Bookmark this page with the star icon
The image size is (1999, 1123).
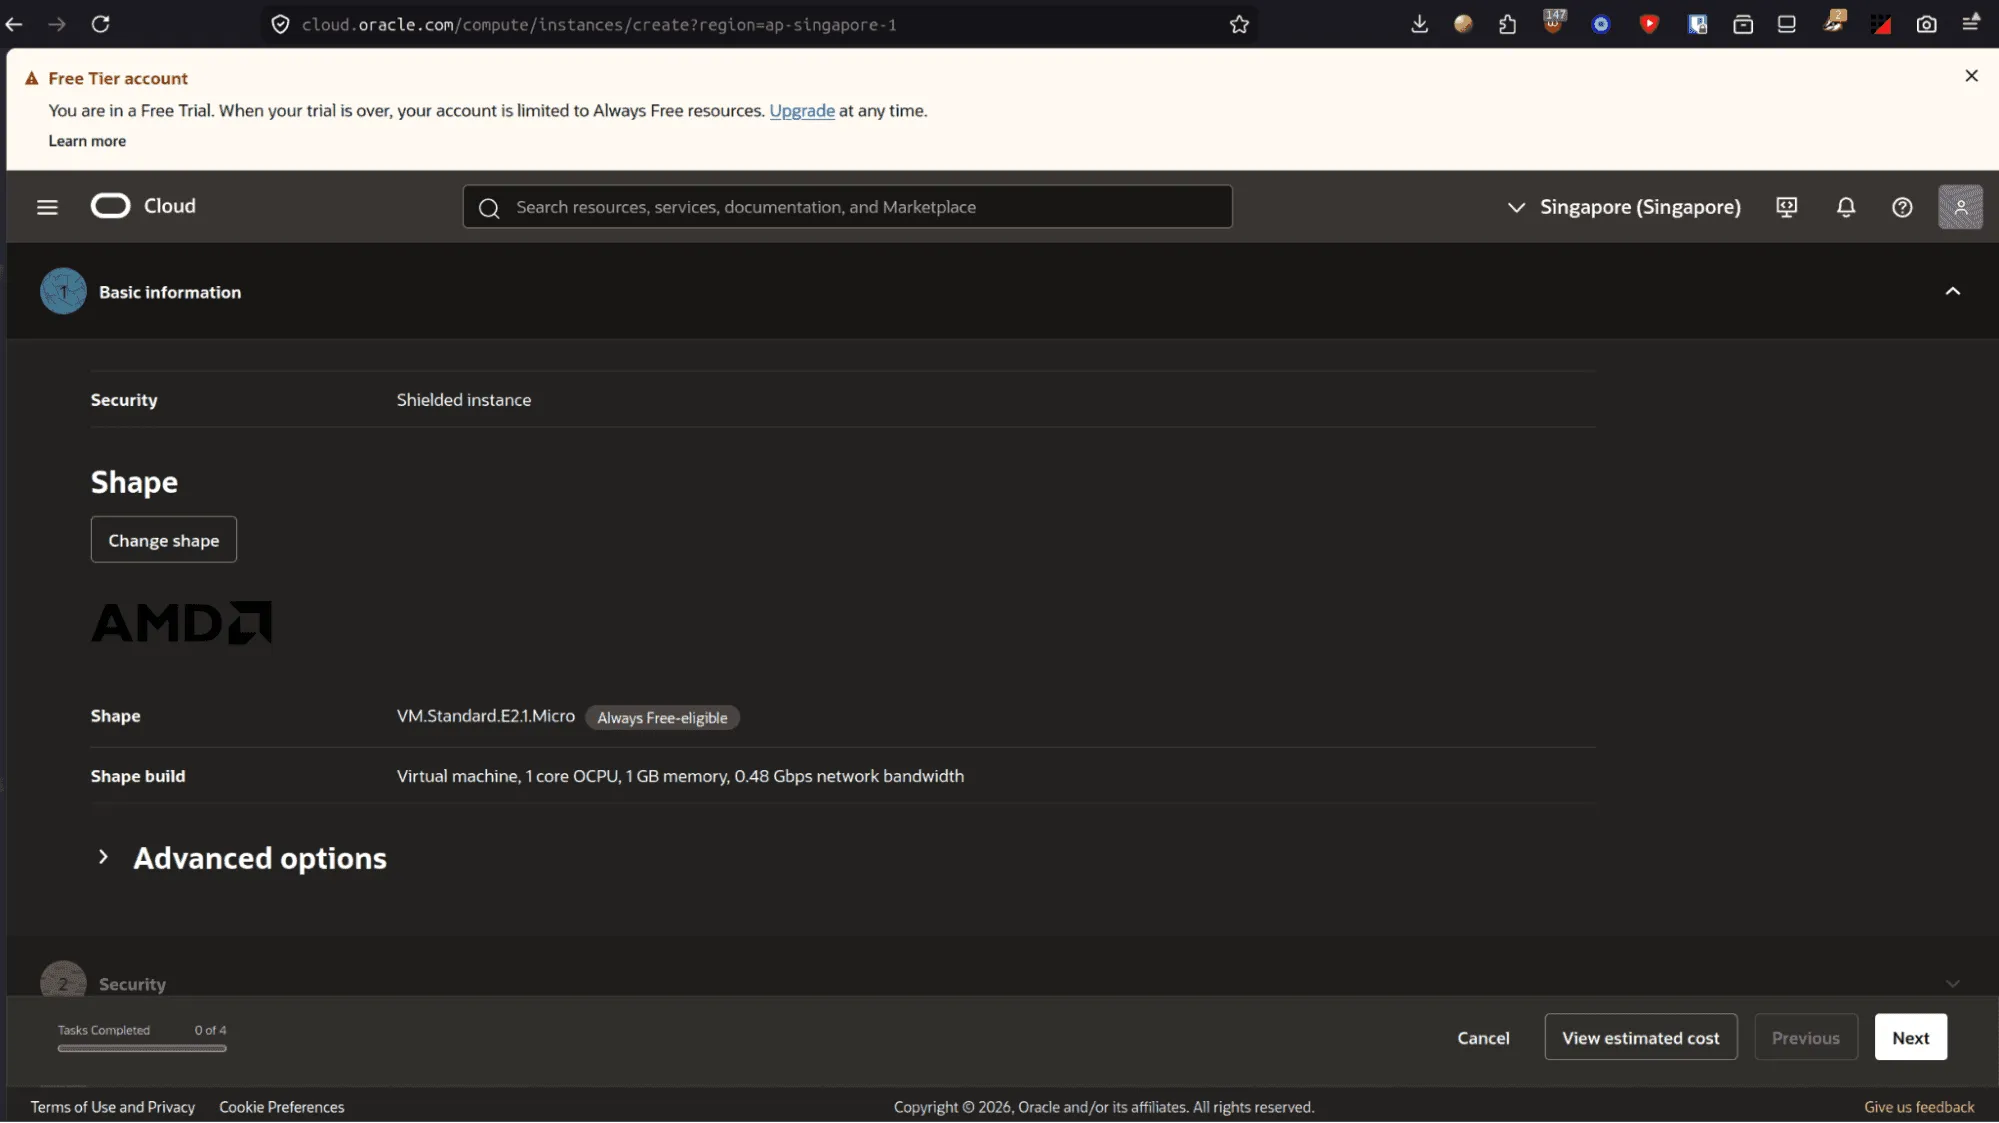pos(1239,24)
